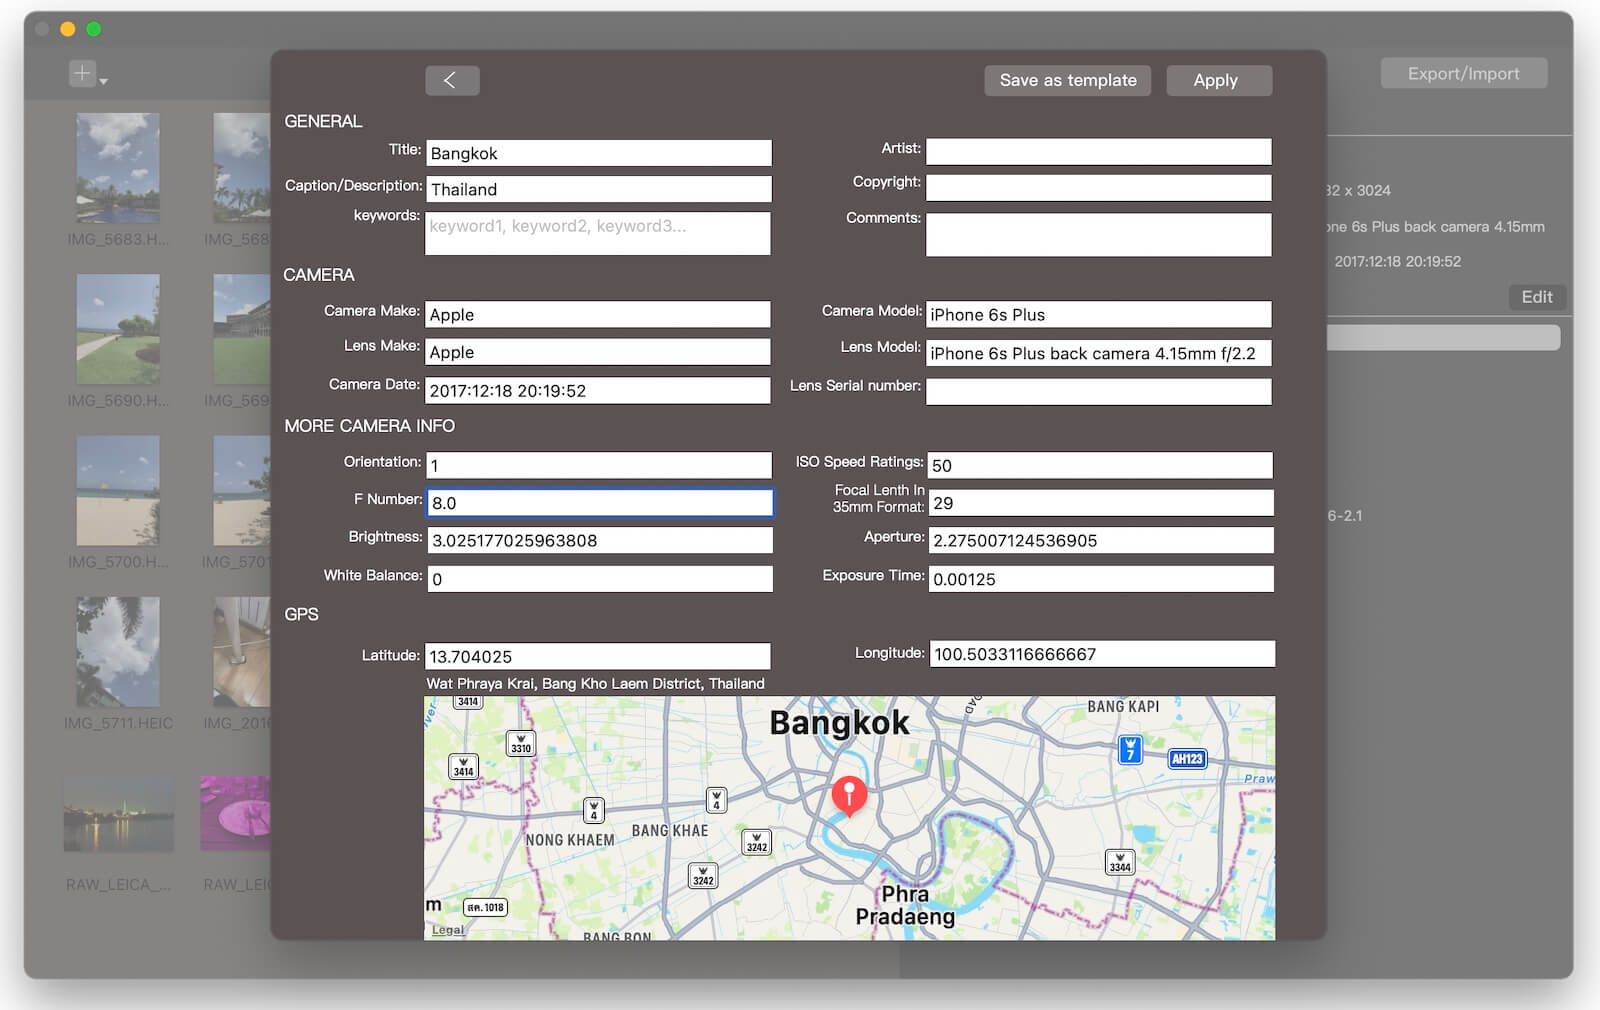Select the Artist text field
The height and width of the screenshot is (1010, 1600).
coord(1098,151)
